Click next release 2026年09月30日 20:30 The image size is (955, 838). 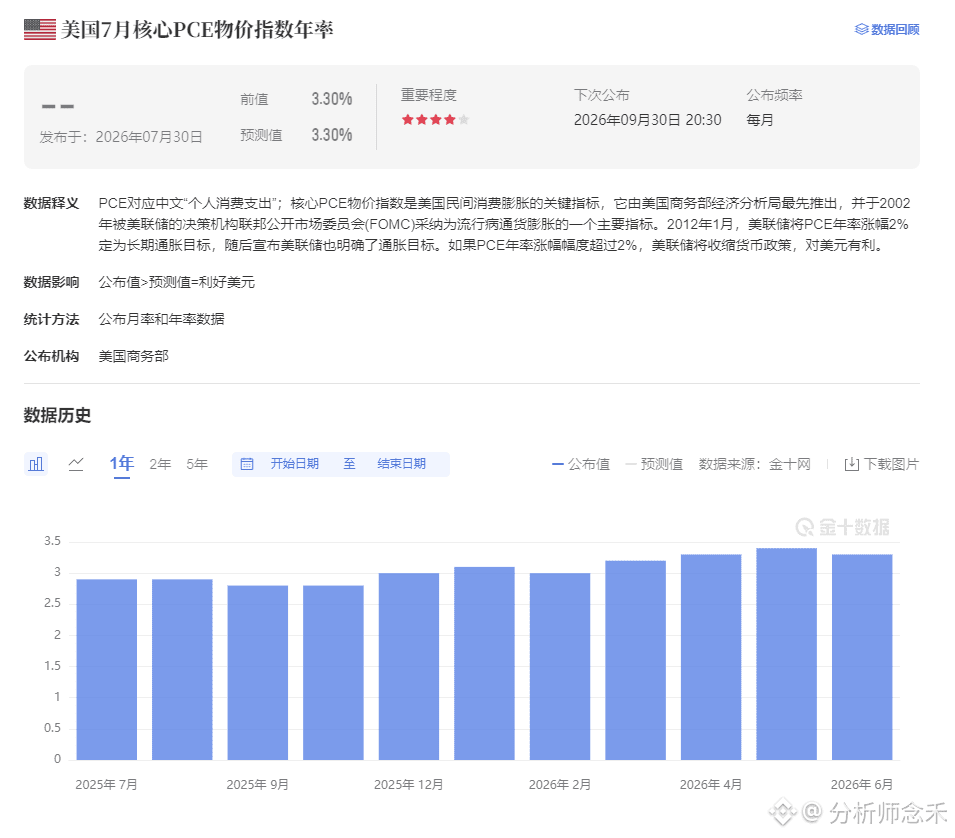click(647, 120)
